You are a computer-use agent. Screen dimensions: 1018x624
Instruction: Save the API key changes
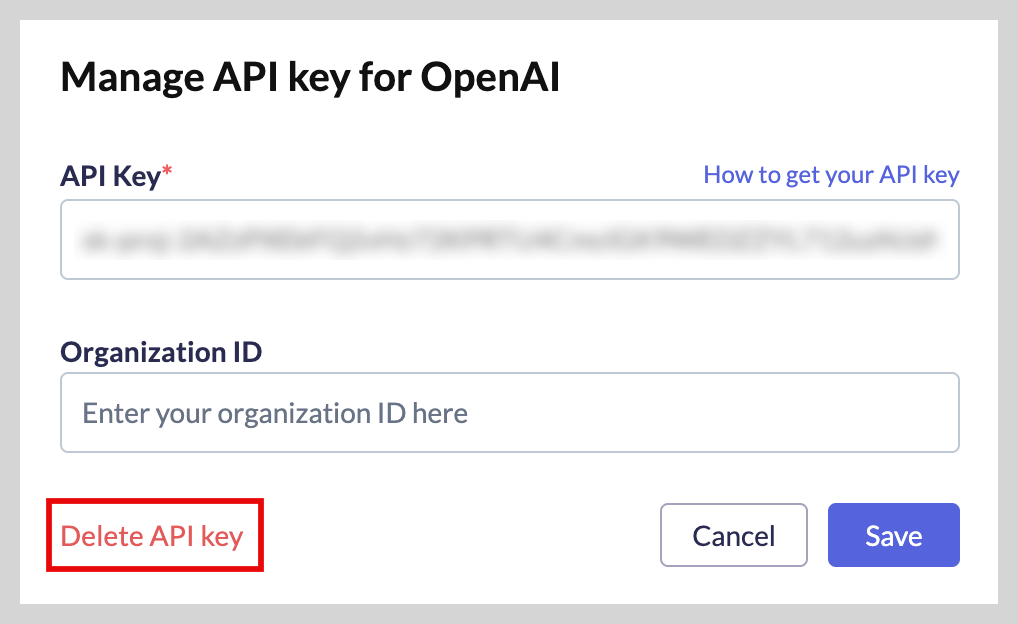tap(893, 535)
